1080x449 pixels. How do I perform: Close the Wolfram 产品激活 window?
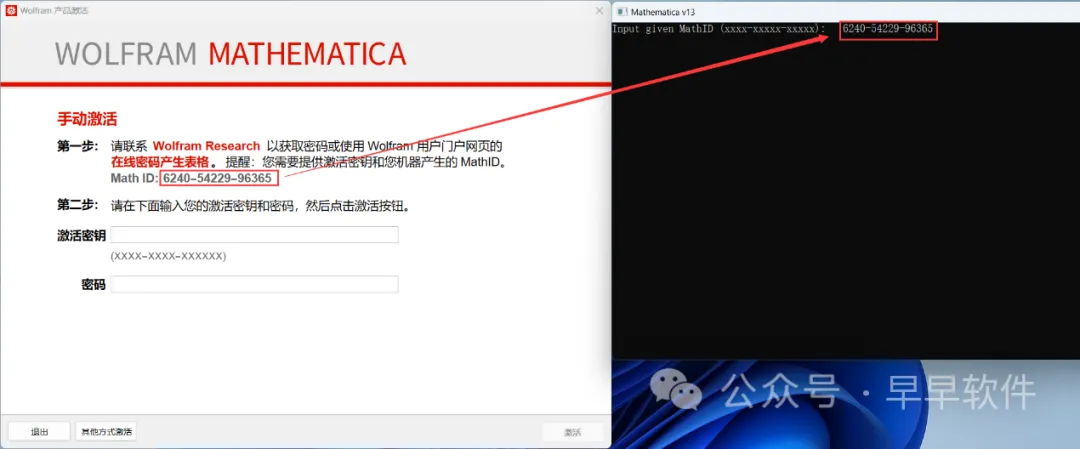tap(599, 11)
